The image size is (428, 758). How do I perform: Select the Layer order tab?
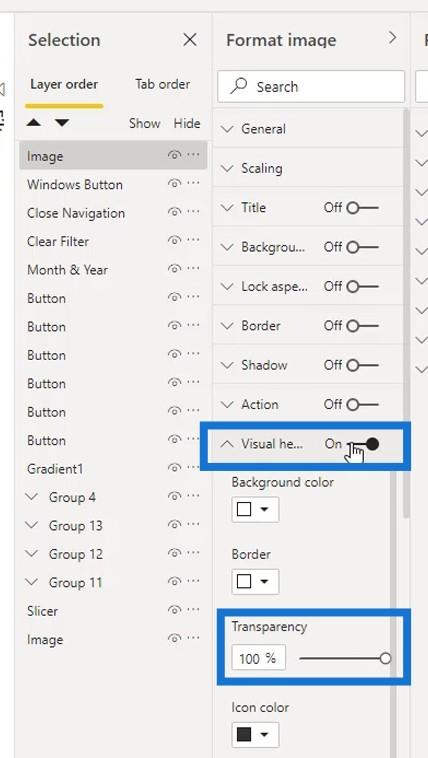pos(64,84)
